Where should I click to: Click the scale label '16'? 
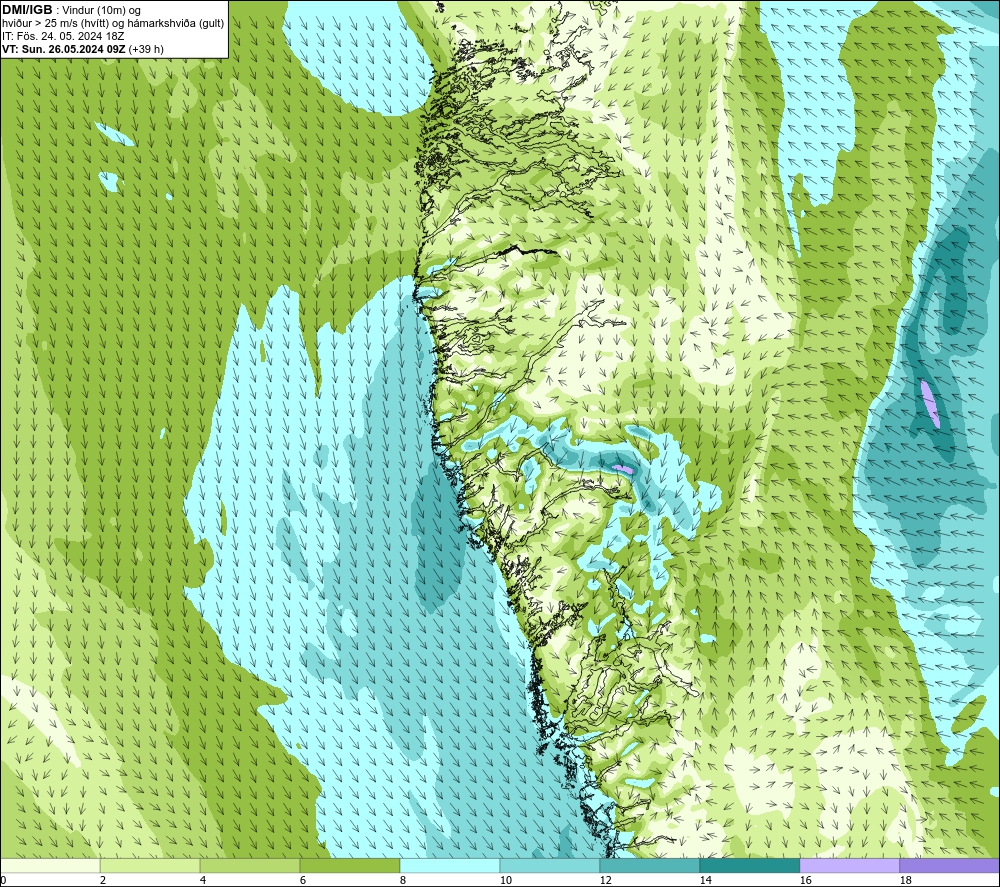coord(805,881)
